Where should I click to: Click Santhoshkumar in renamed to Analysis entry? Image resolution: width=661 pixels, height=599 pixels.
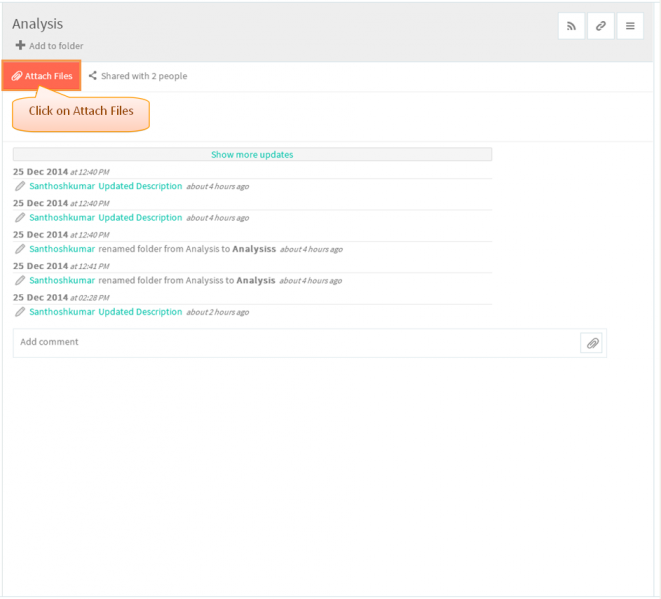pyautogui.click(x=62, y=280)
